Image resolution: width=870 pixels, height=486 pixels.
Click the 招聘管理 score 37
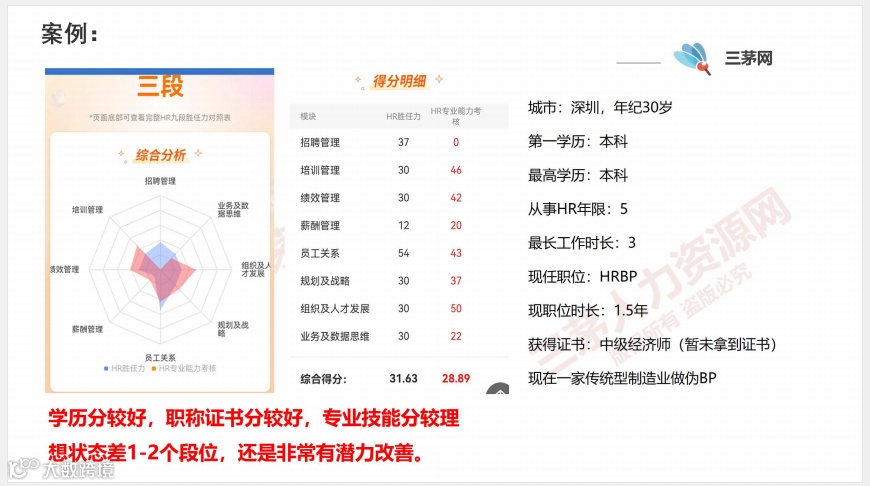(x=403, y=143)
